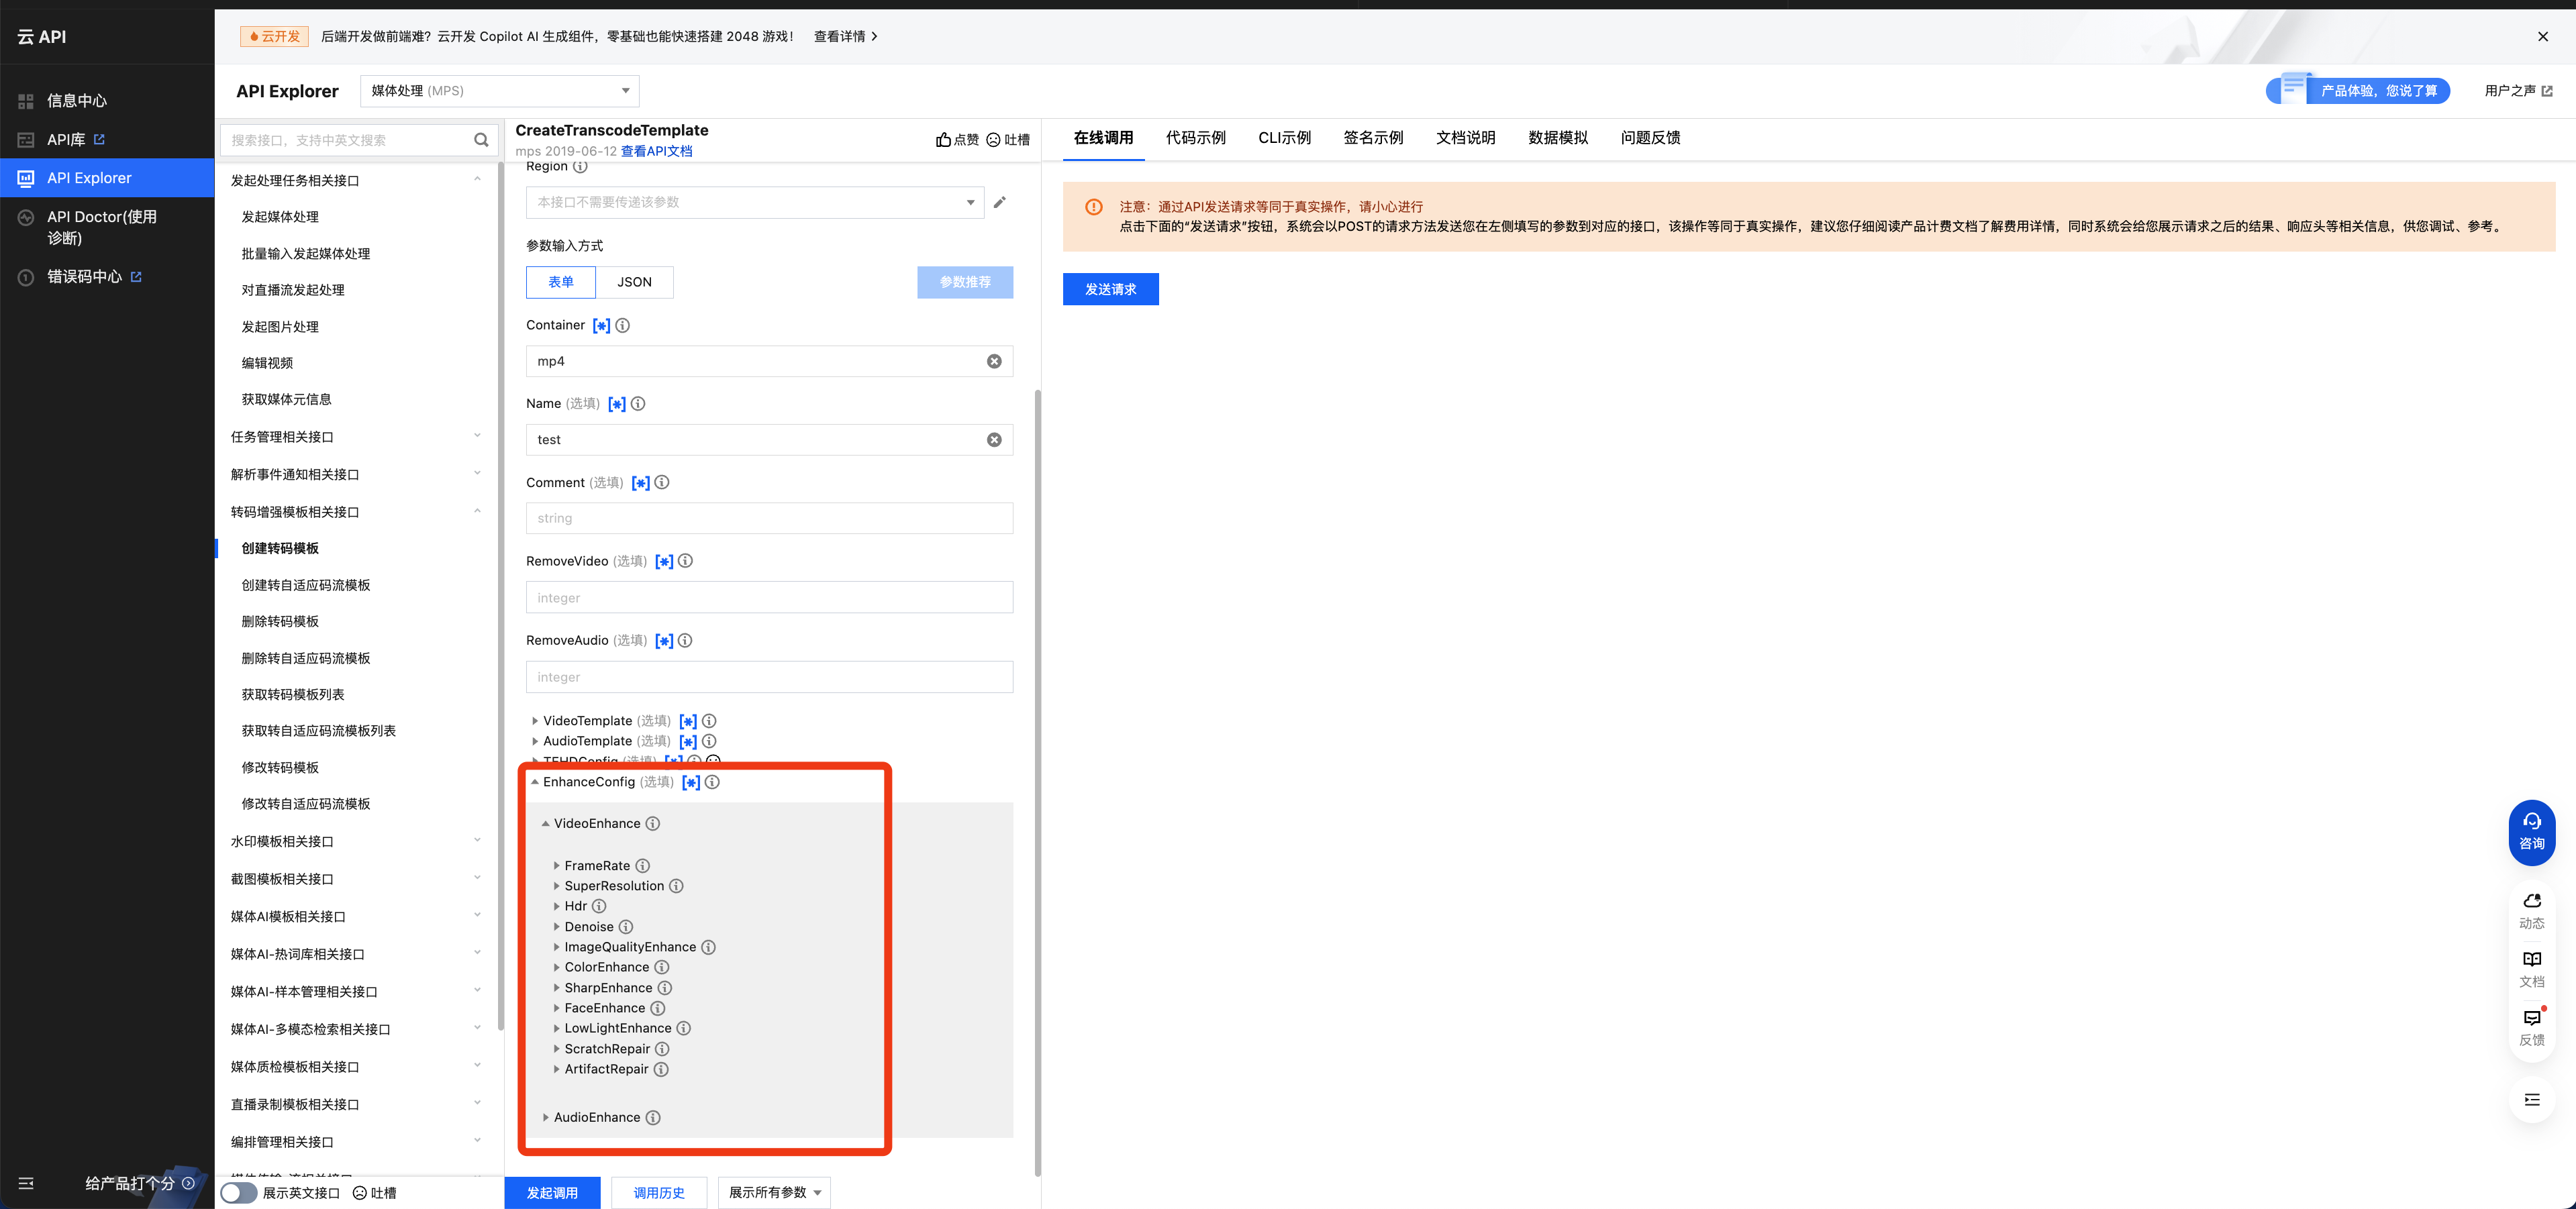The height and width of the screenshot is (1209, 2576).
Task: Click the blue bracket-star icon beside Comment
Action: 641,483
